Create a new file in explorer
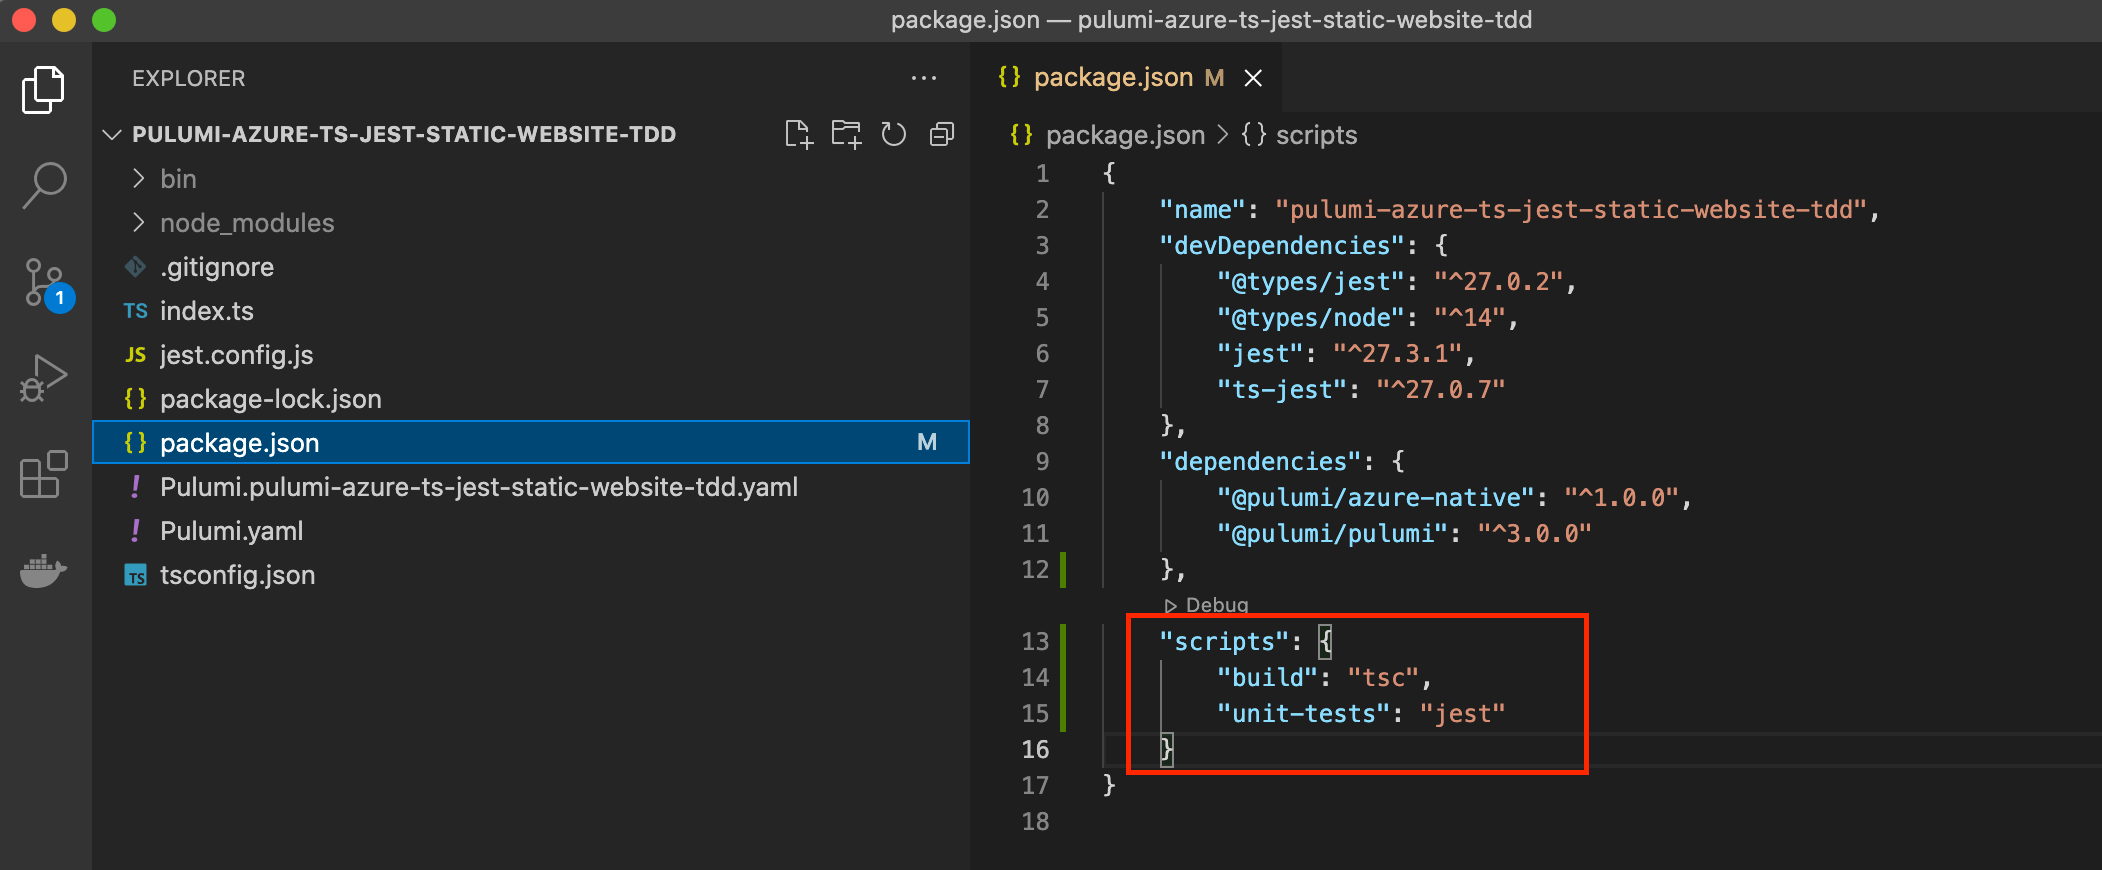This screenshot has height=870, width=2102. [798, 134]
